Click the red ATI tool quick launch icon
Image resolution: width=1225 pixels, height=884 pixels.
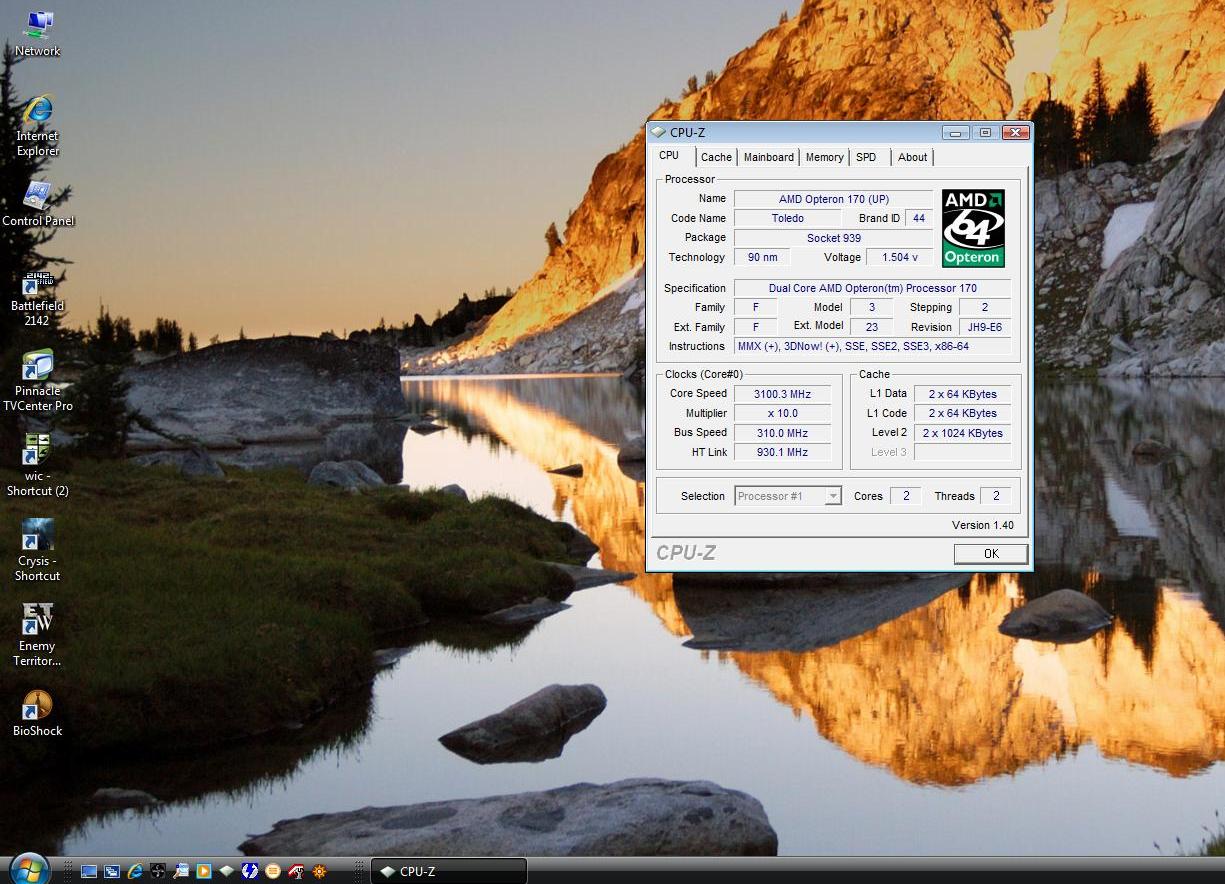click(x=296, y=871)
